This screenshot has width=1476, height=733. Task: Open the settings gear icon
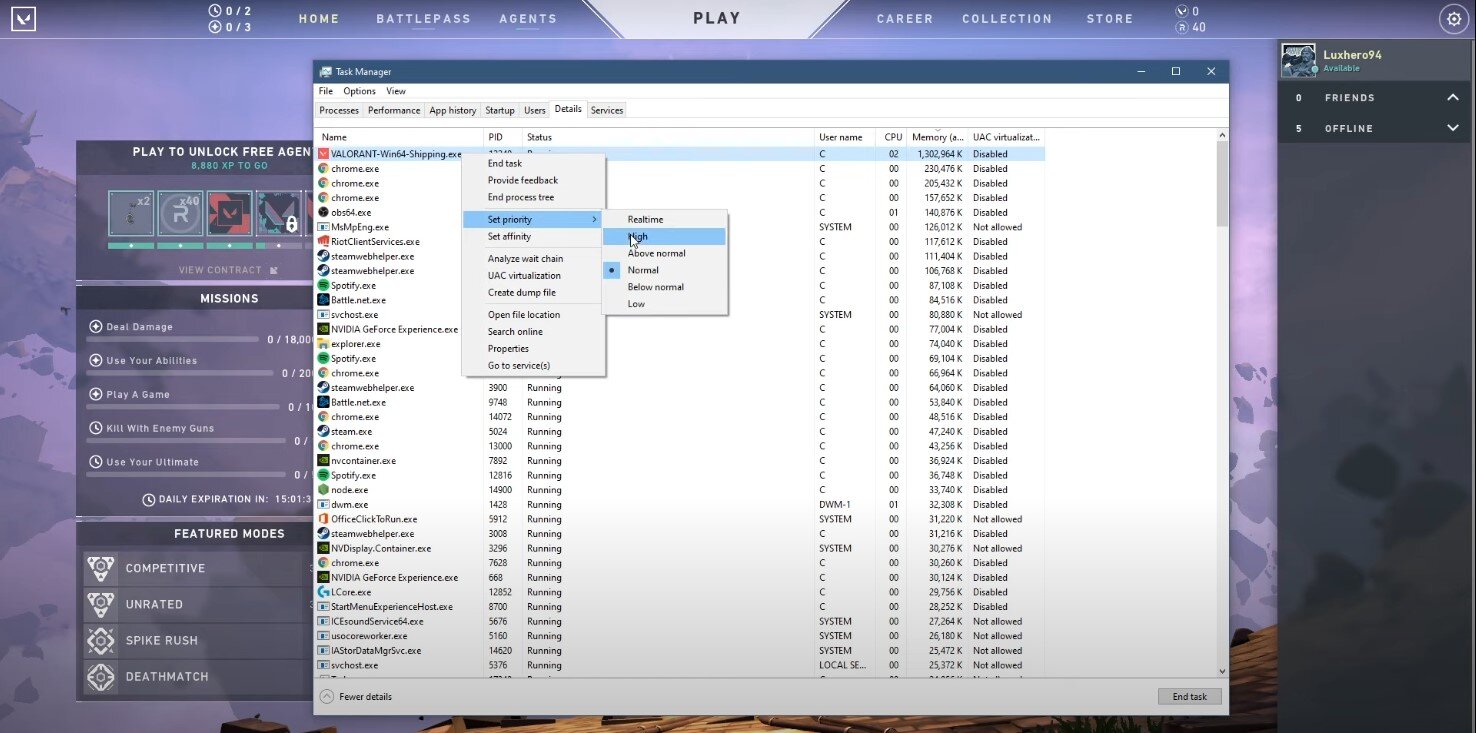pos(1453,19)
